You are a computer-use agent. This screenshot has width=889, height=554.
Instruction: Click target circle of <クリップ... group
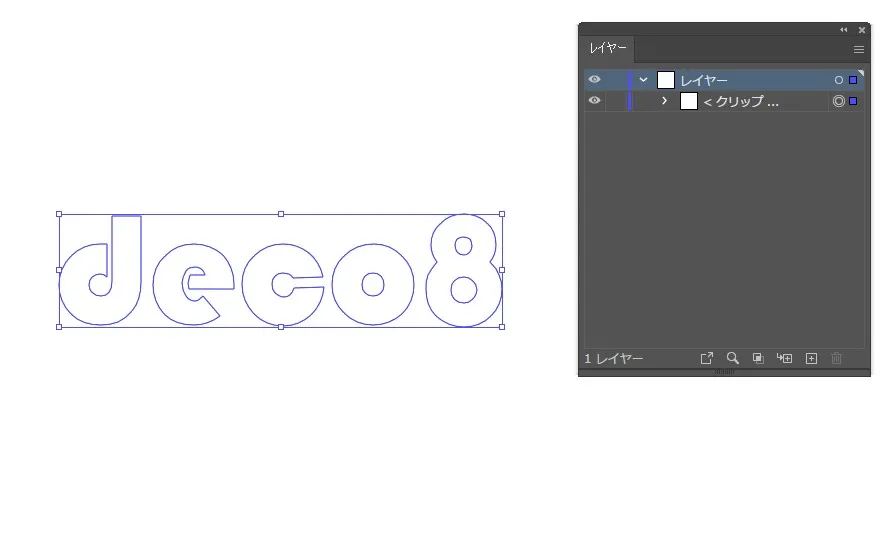point(839,101)
